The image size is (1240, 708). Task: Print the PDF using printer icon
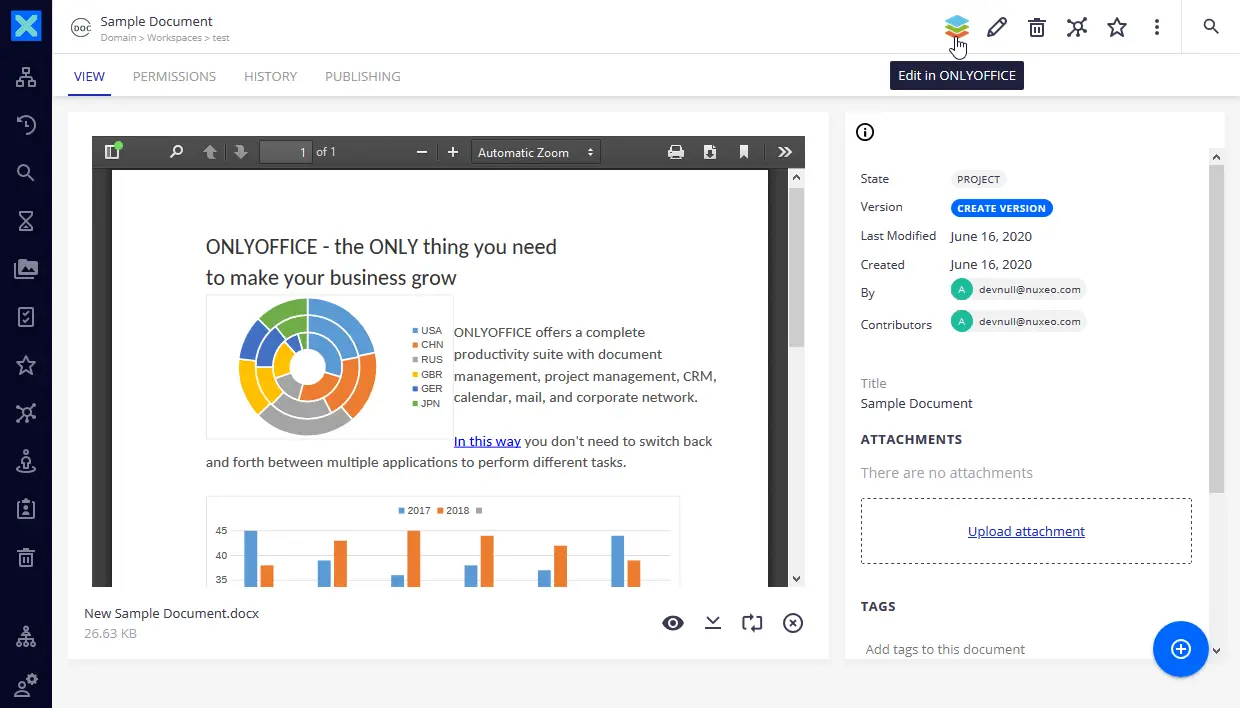click(x=676, y=152)
